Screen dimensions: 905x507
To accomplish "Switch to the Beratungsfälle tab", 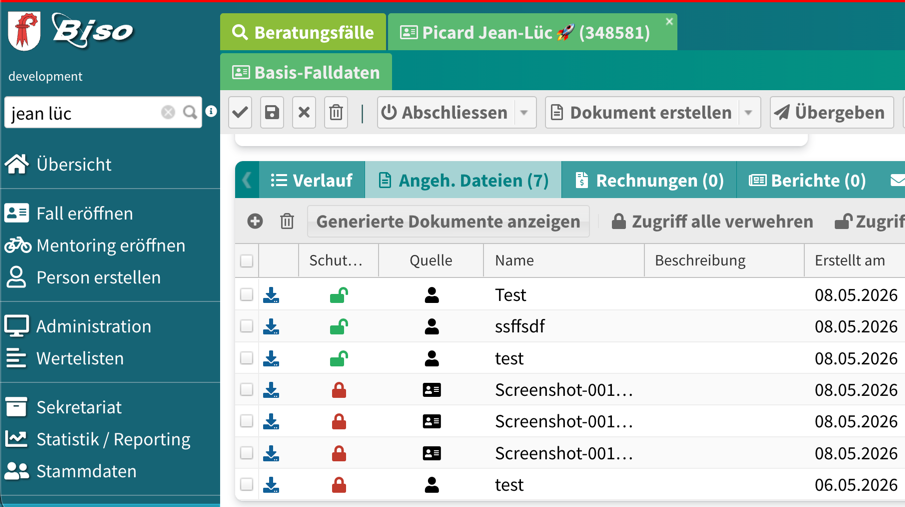I will [x=303, y=32].
